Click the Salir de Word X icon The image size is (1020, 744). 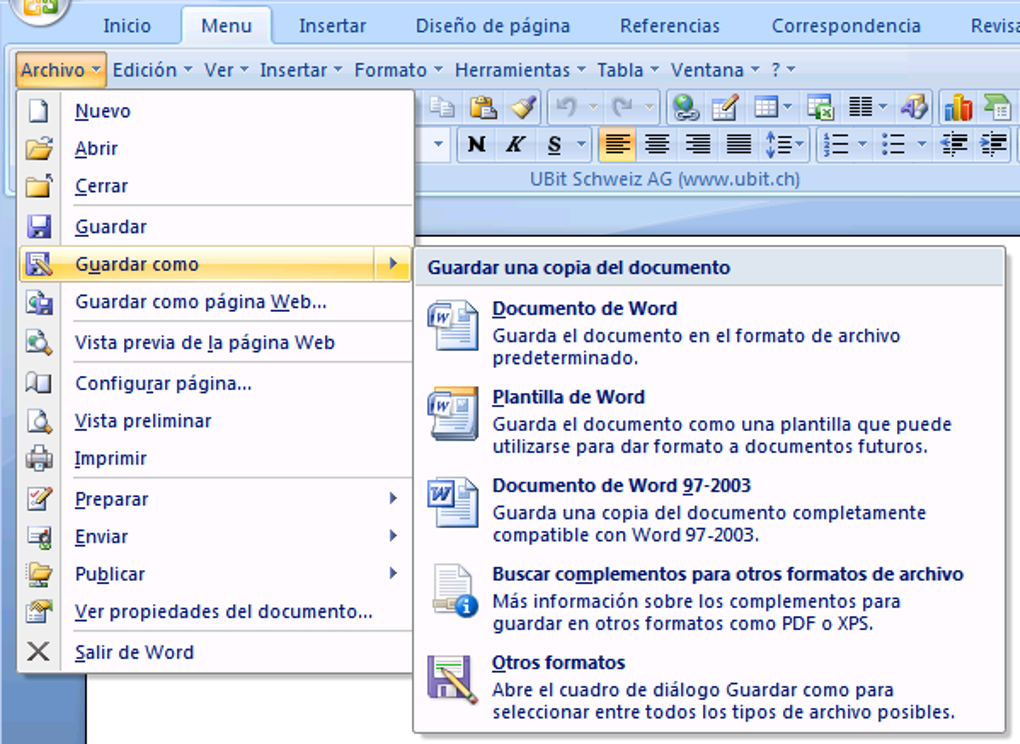pos(38,652)
